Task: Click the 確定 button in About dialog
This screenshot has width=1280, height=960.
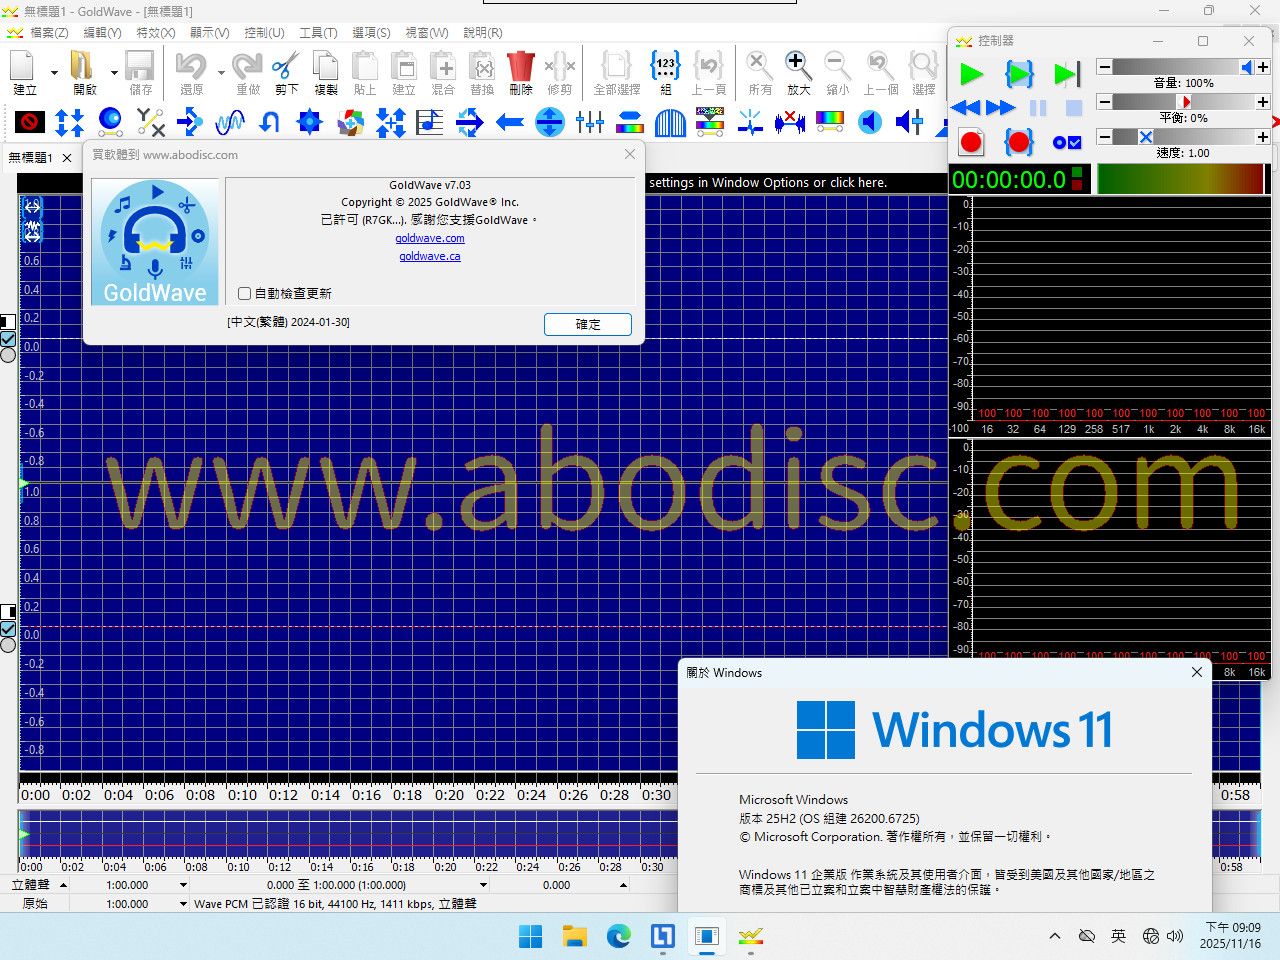Action: coord(587,324)
